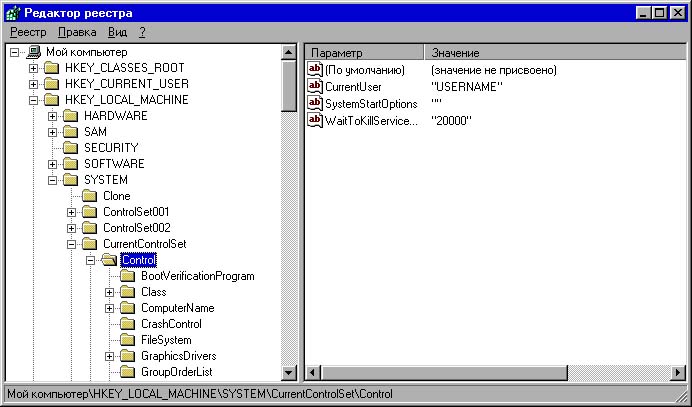Expand the SOFTWARE key
Viewport: 692px width, 407px height.
pyautogui.click(x=53, y=164)
